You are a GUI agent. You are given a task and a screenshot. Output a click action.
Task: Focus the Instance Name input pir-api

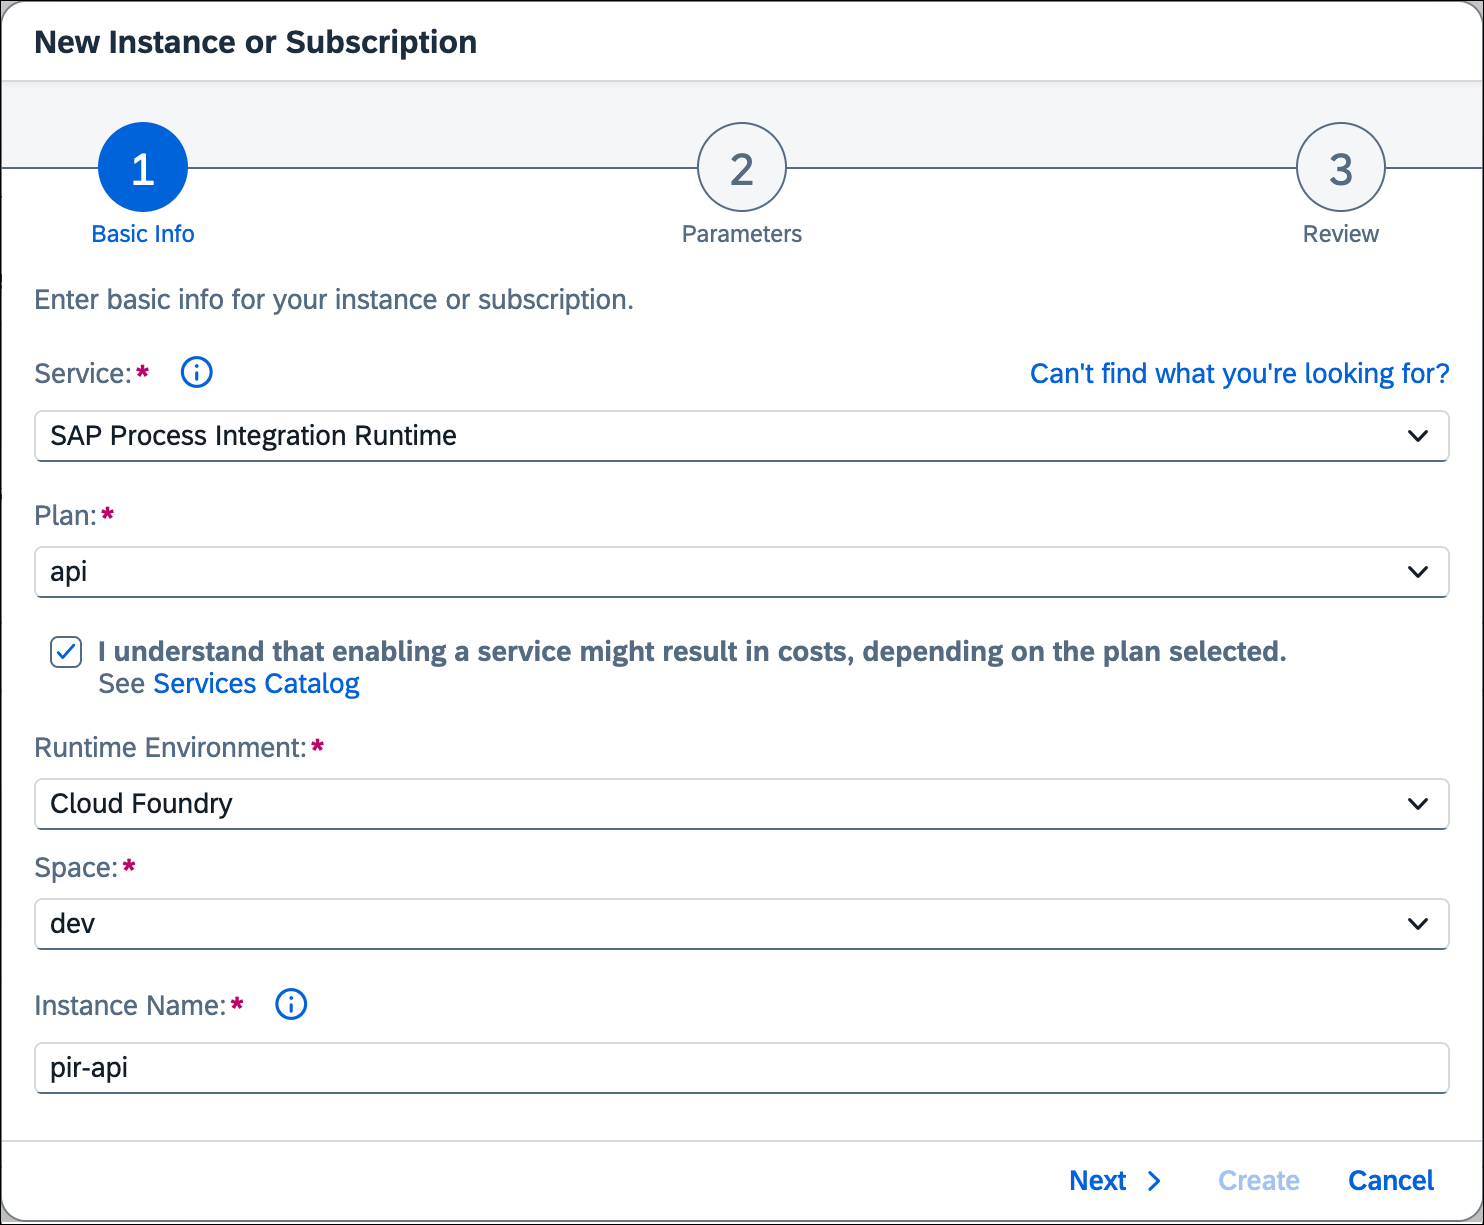(x=742, y=1068)
